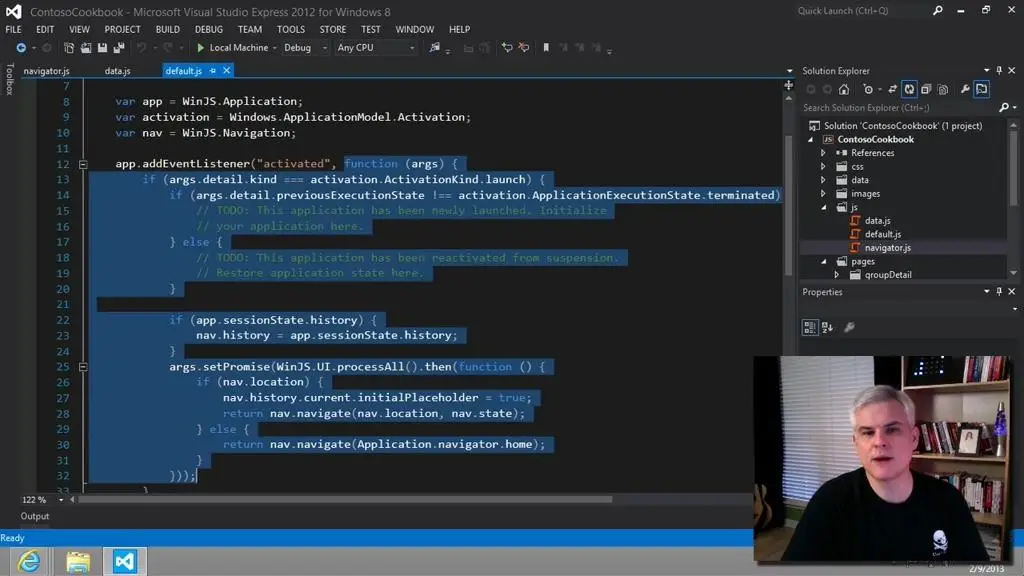
Task: Click the Home icon in Solution Explorer
Action: pyautogui.click(x=844, y=89)
